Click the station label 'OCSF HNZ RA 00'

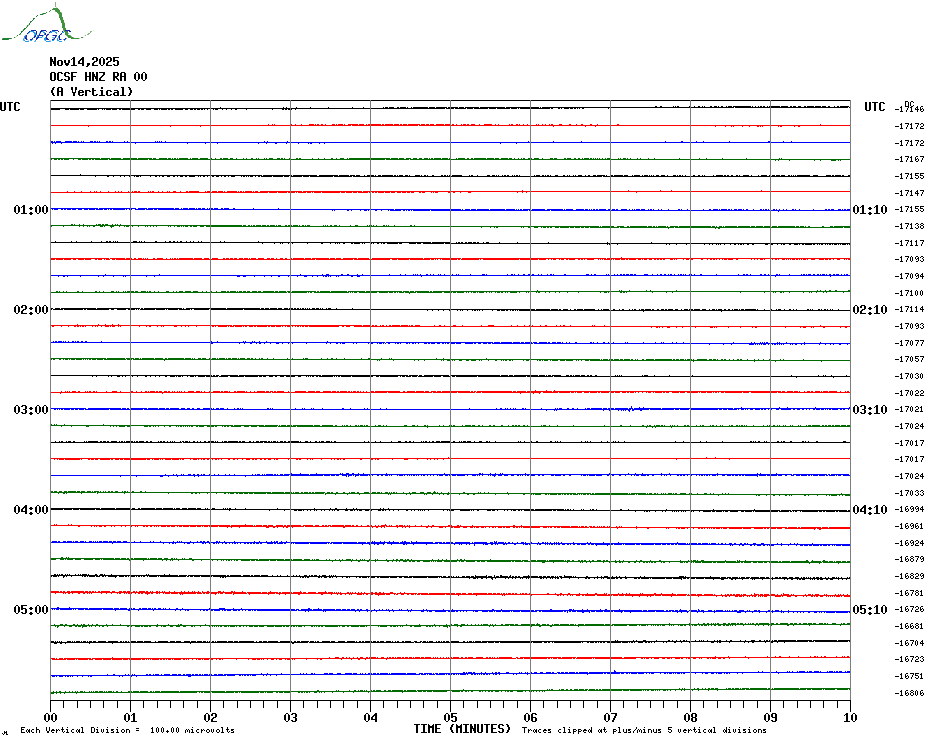coord(98,77)
